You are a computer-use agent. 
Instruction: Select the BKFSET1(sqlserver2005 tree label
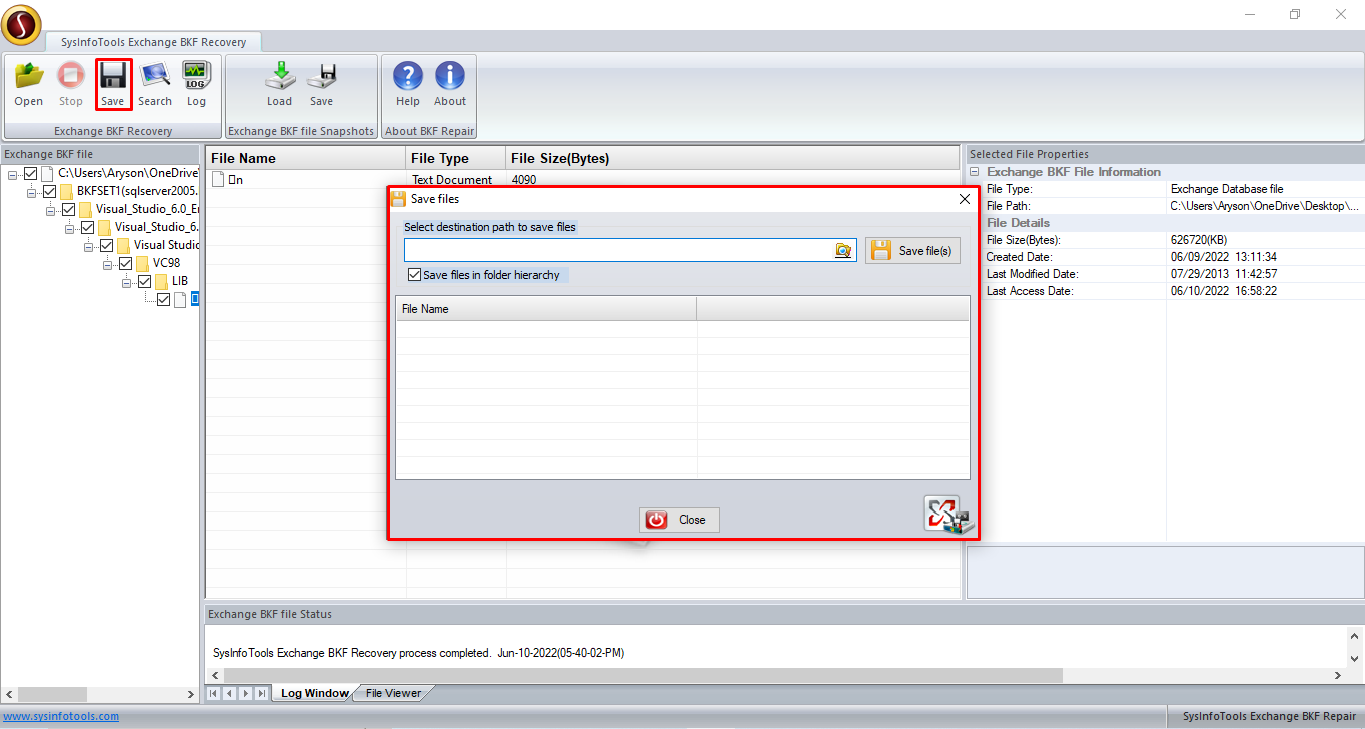[x=137, y=192]
